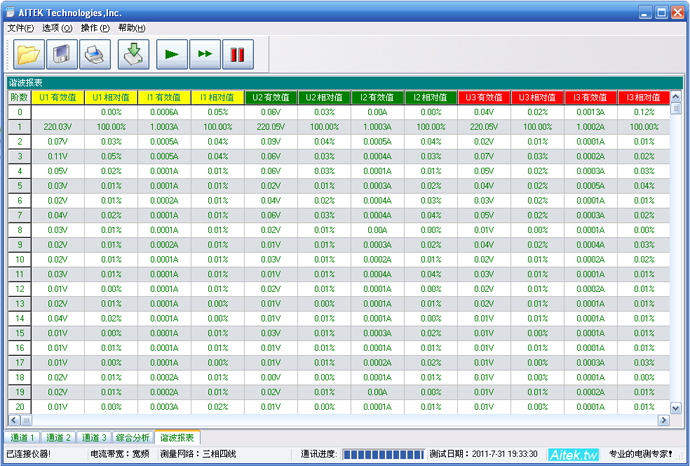
Task: Switch to the 通道 1 tab
Action: pos(22,438)
